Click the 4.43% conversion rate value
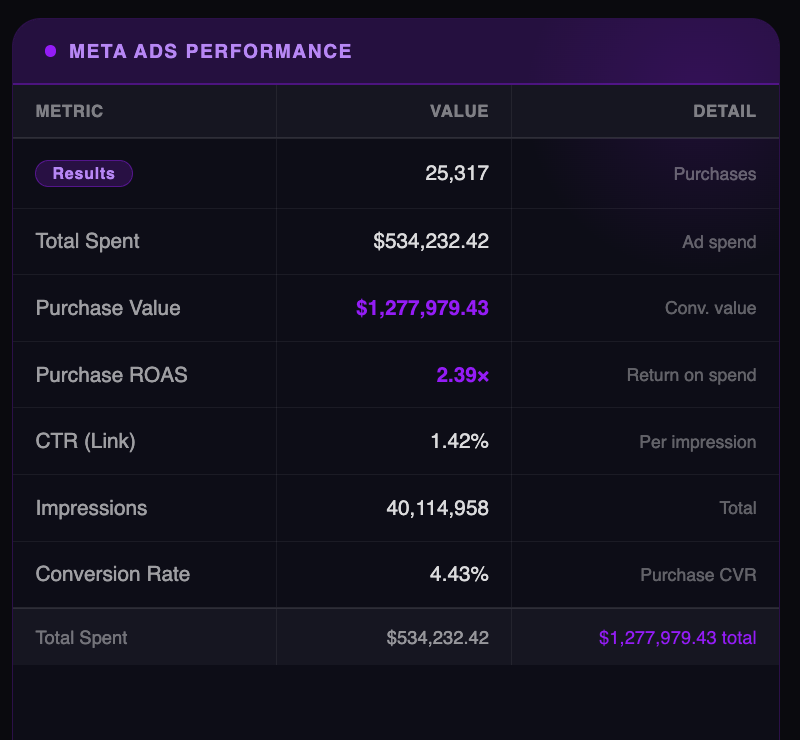 click(459, 574)
